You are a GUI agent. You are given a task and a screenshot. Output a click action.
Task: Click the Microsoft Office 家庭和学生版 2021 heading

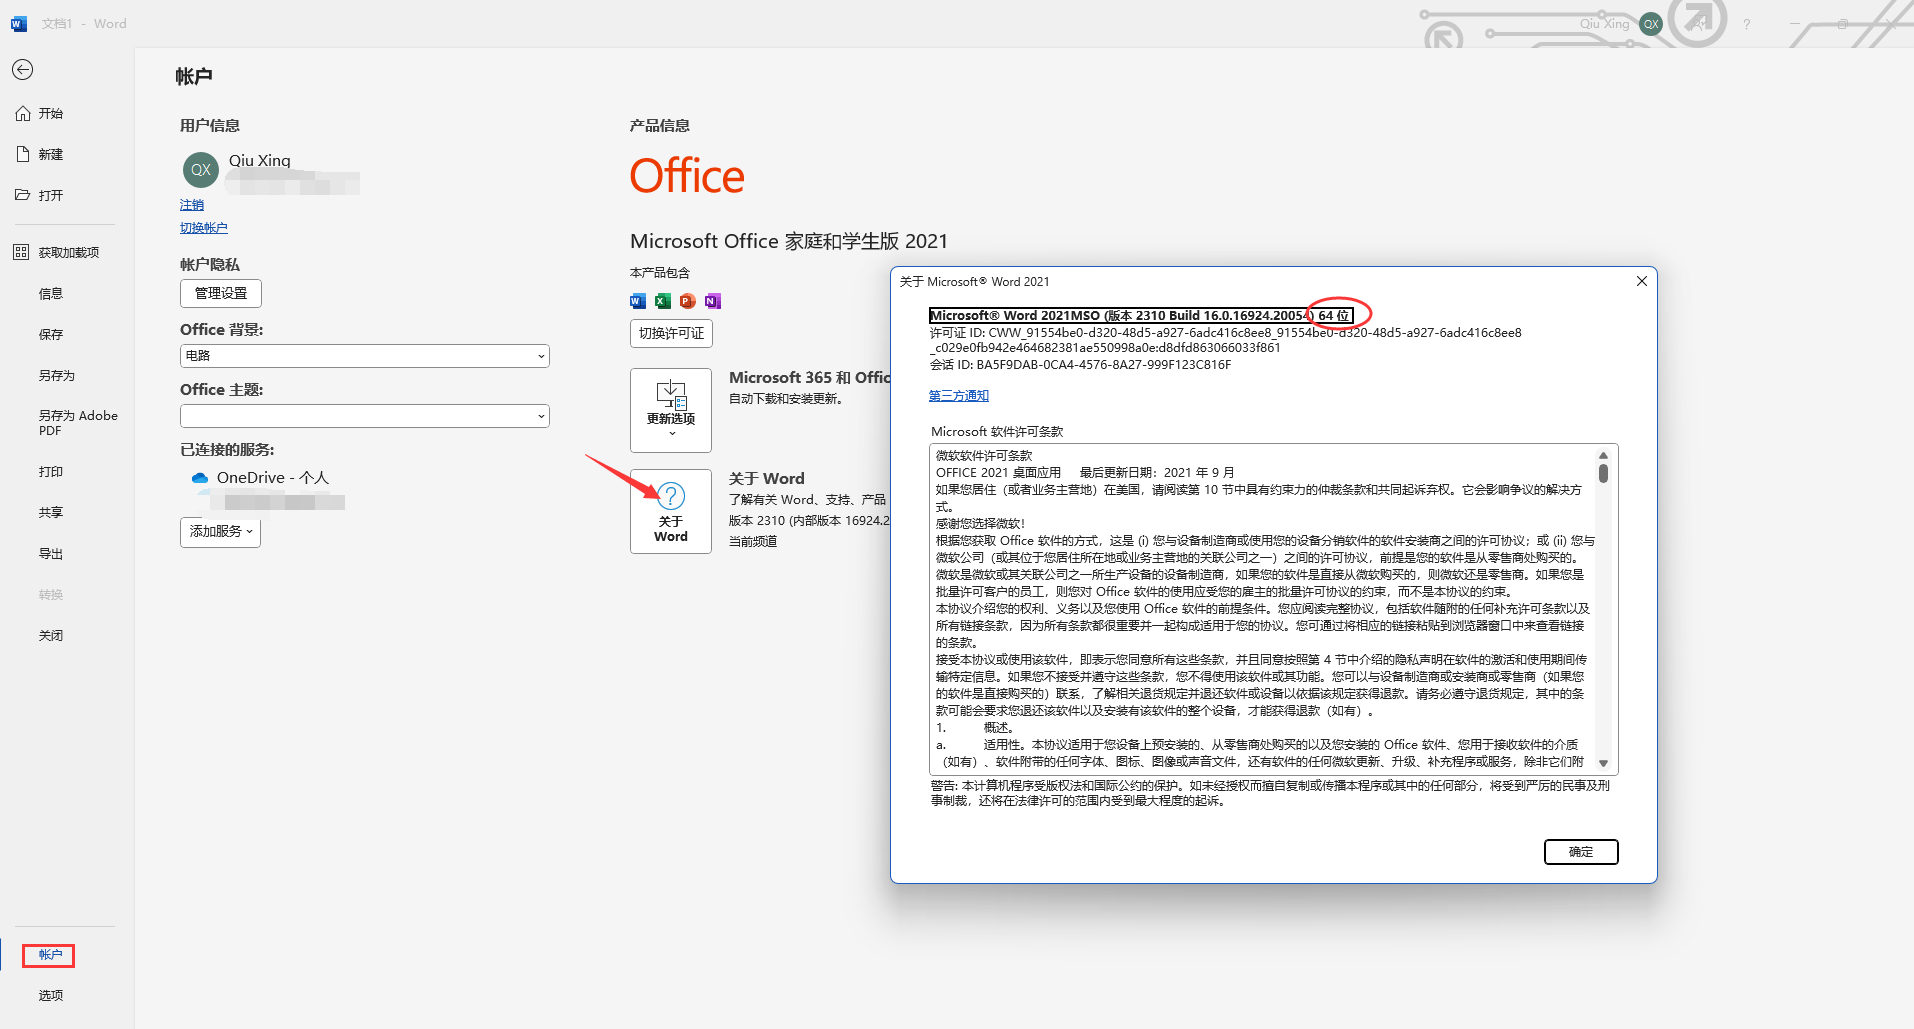coord(789,241)
